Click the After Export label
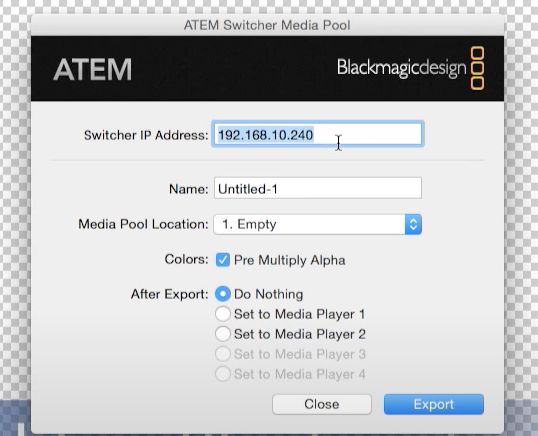This screenshot has height=436, width=538. 169,294
